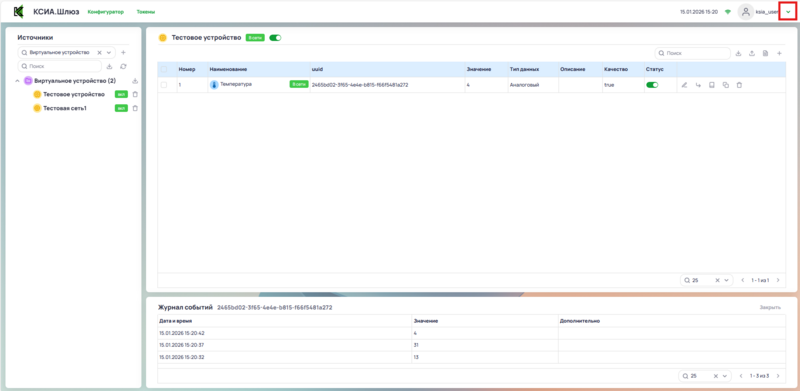Go to previous page in tags table pagination
800x391 pixels.
743,280
